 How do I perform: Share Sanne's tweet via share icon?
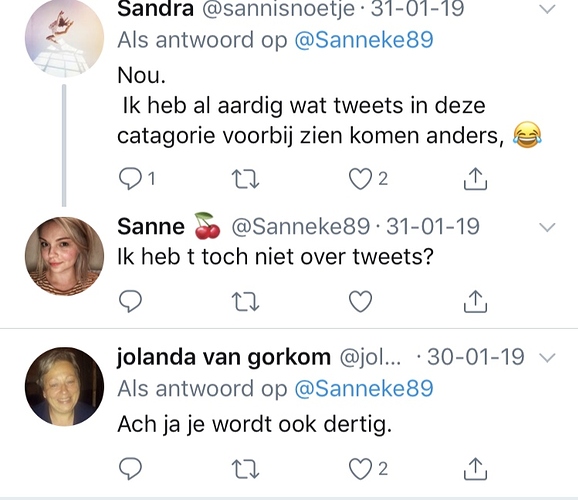(x=475, y=301)
